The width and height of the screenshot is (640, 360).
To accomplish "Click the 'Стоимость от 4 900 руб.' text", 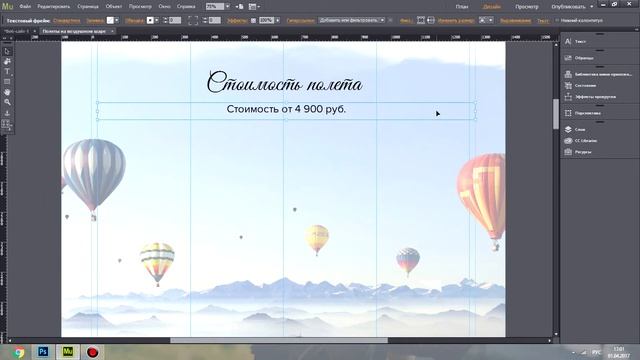I will [x=286, y=109].
